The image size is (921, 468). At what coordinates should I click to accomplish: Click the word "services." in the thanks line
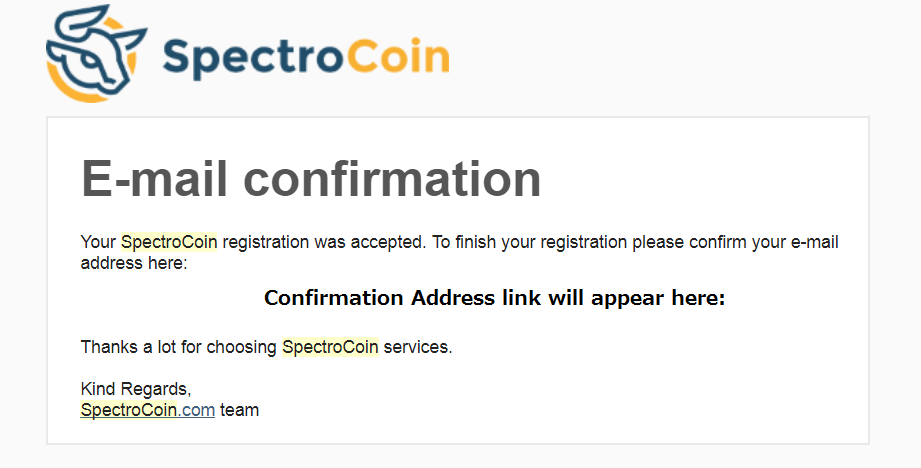(418, 348)
